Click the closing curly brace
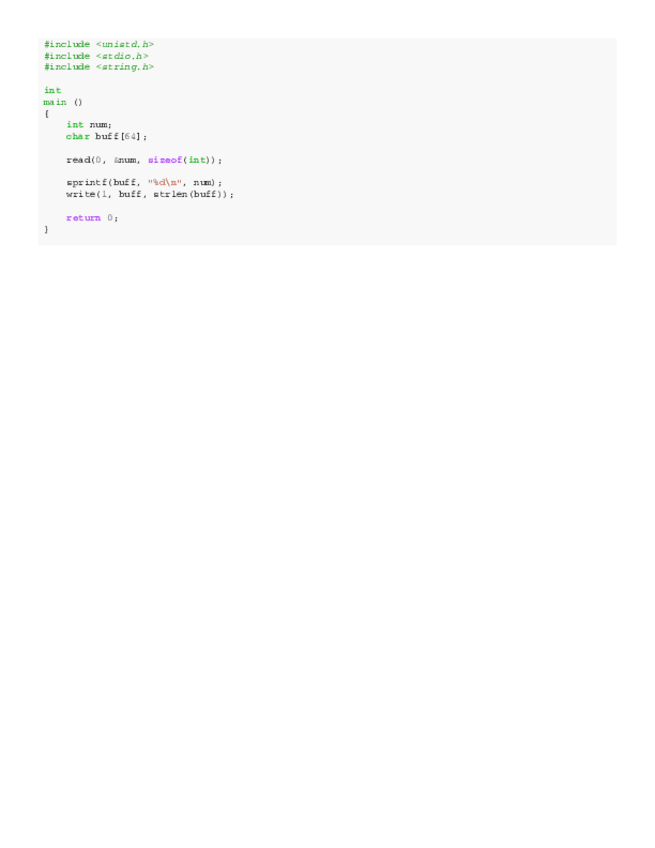Screen dimensions: 655x848 (x=47, y=229)
